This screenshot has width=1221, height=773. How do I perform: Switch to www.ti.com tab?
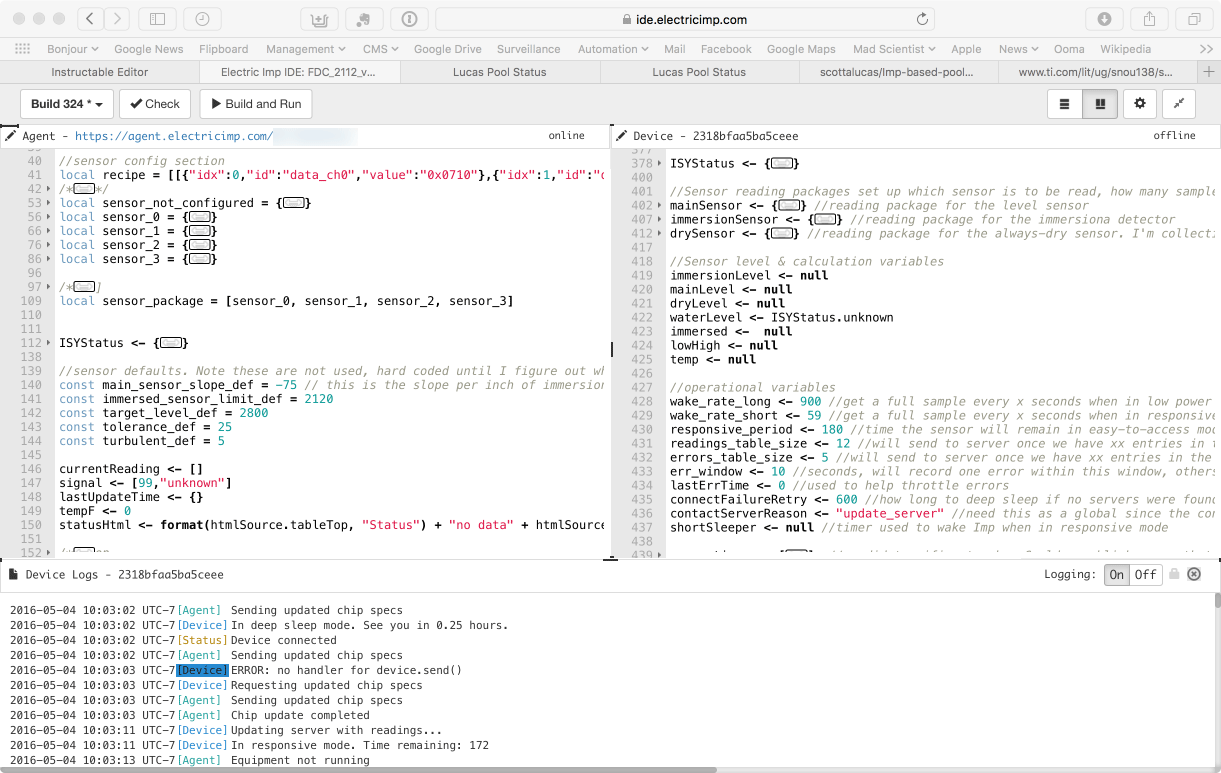pos(1096,72)
